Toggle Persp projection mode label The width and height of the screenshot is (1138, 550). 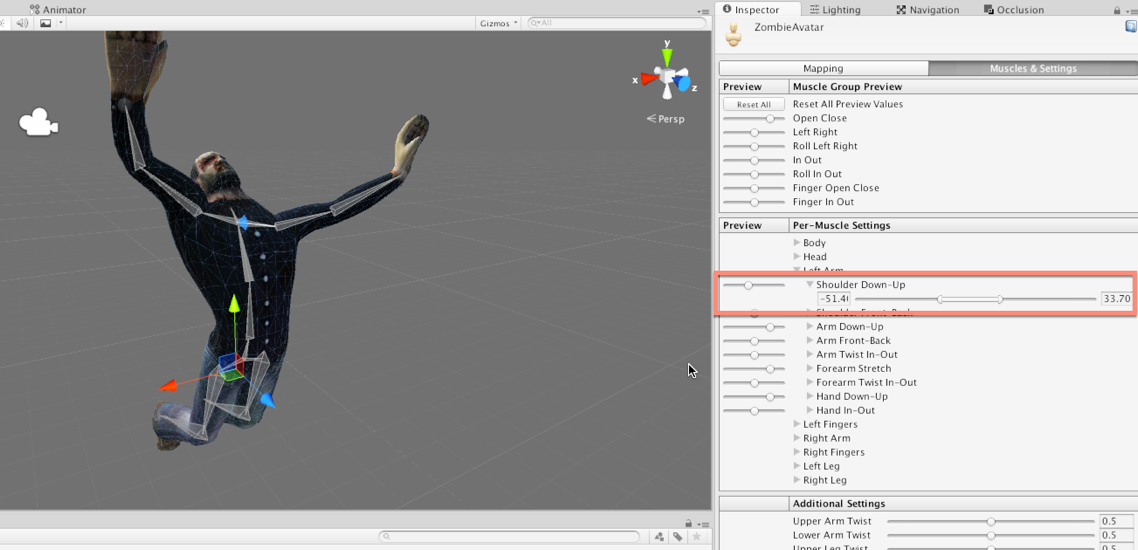pyautogui.click(x=666, y=119)
